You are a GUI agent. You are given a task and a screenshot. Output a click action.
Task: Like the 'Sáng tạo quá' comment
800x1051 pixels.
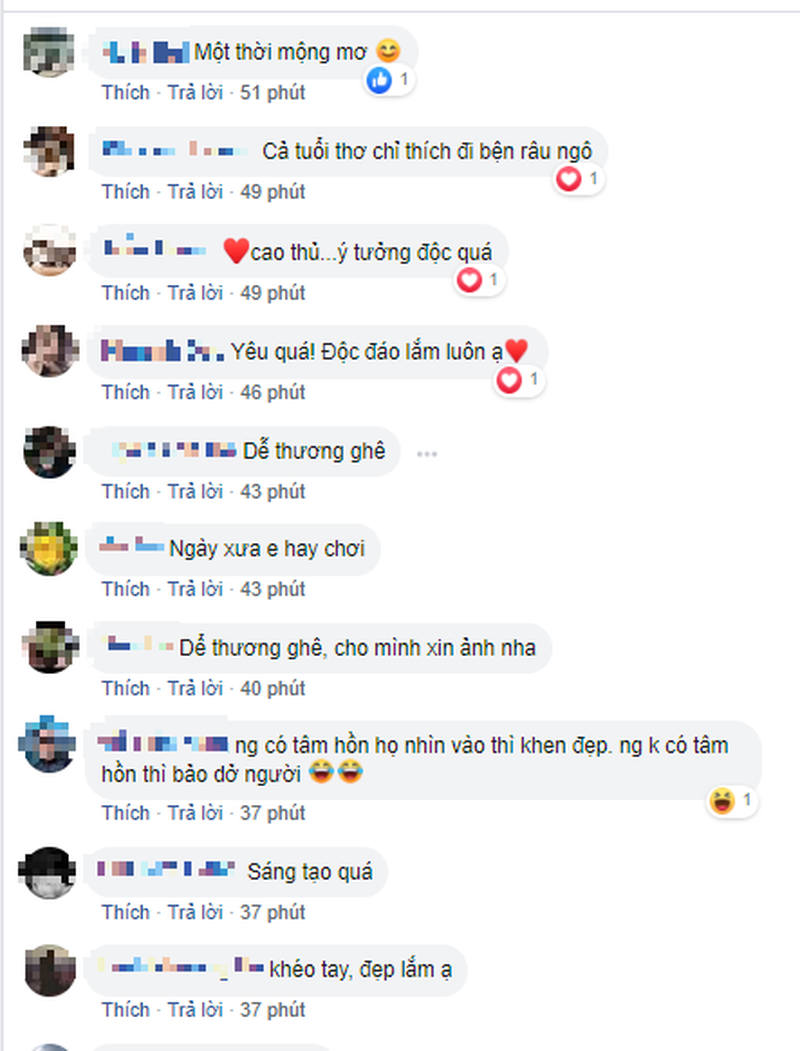(125, 912)
